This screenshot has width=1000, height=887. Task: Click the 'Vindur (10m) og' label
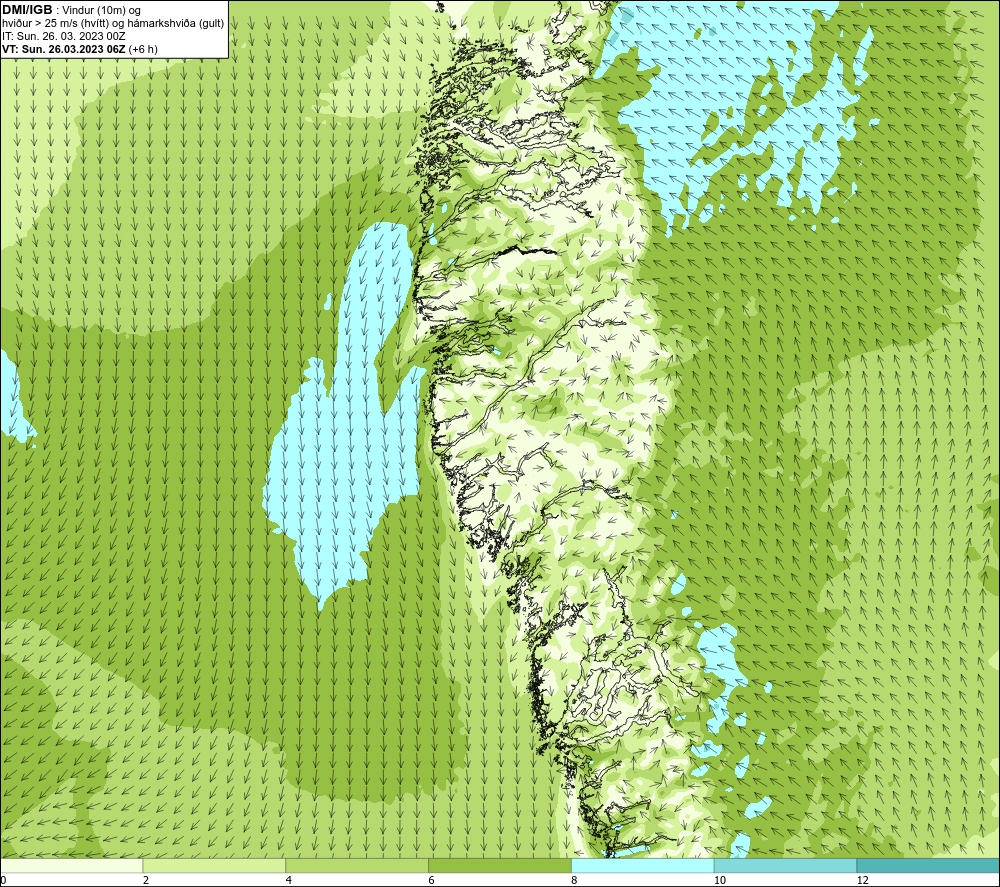click(102, 11)
